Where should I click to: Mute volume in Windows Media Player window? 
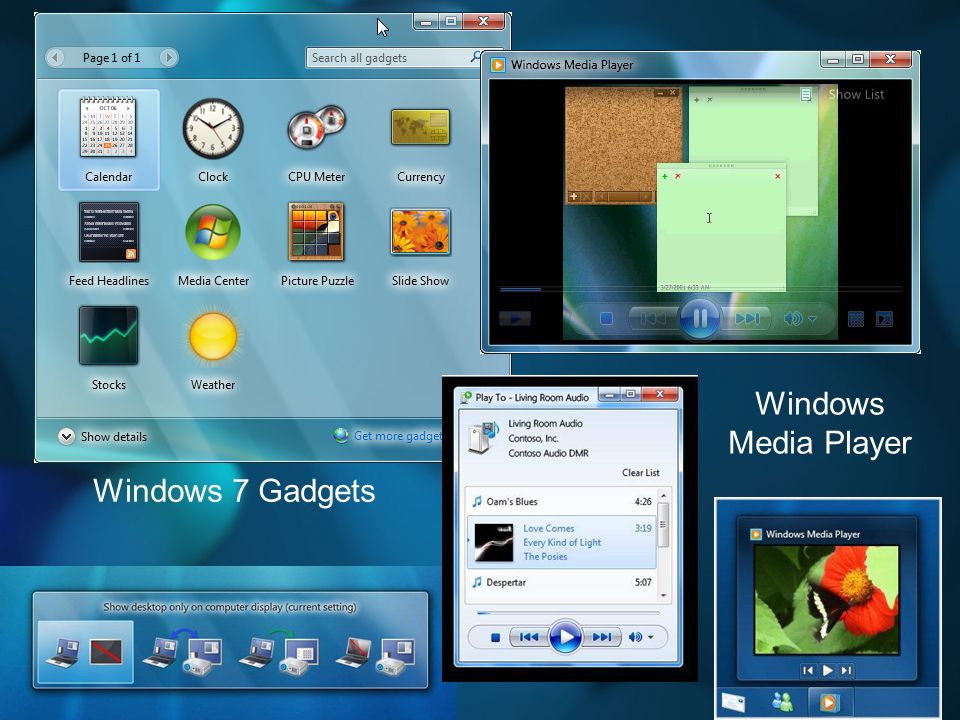pyautogui.click(x=792, y=318)
